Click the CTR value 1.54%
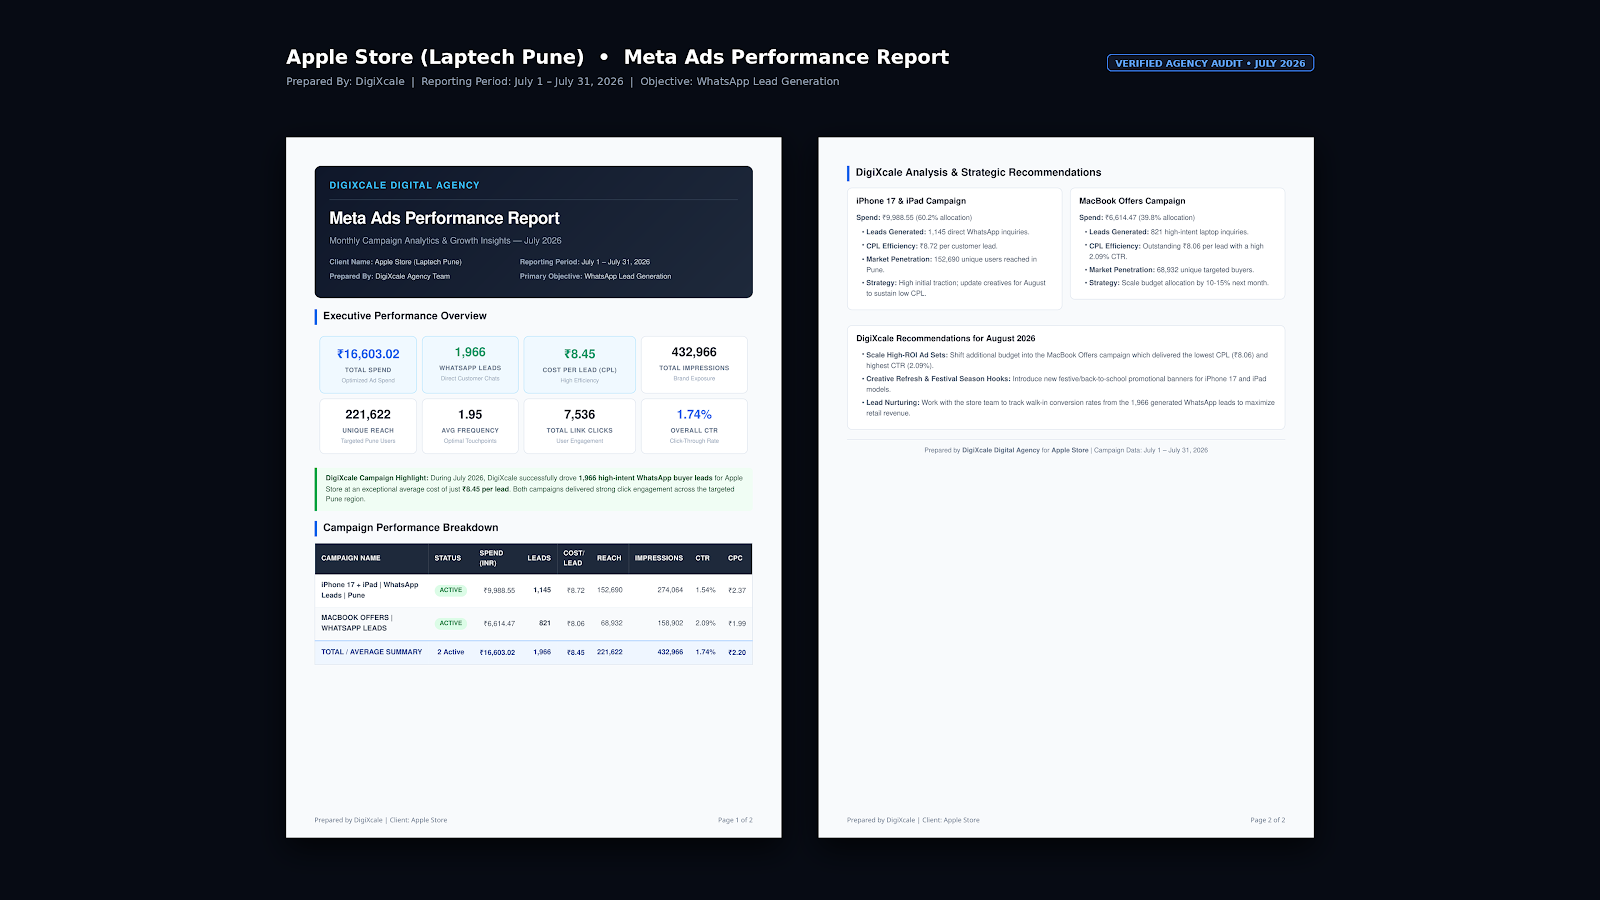The height and width of the screenshot is (900, 1600). point(706,590)
